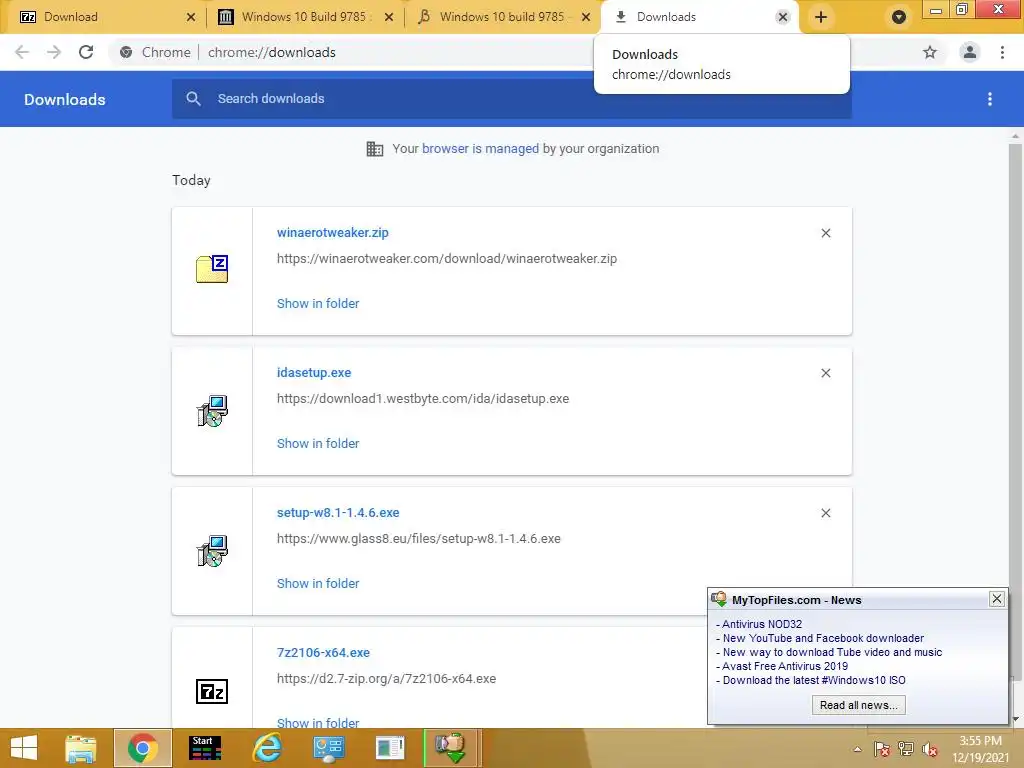Go back using the browser back arrow
This screenshot has height=768, width=1024.
[22, 52]
